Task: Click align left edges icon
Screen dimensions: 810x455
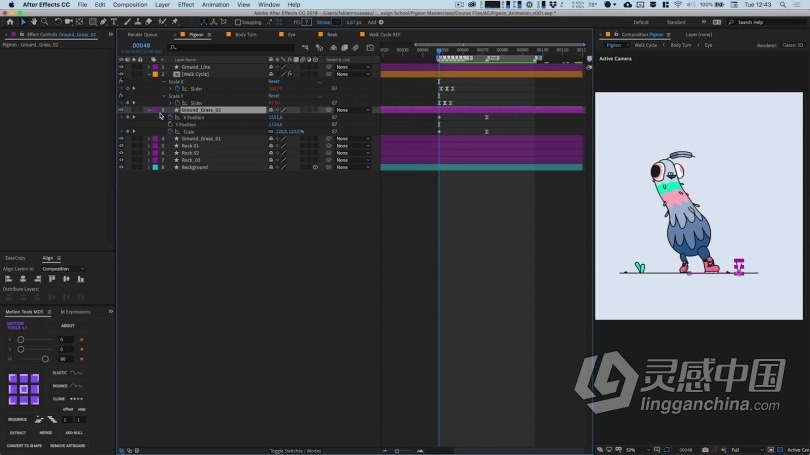Action: coord(9,279)
